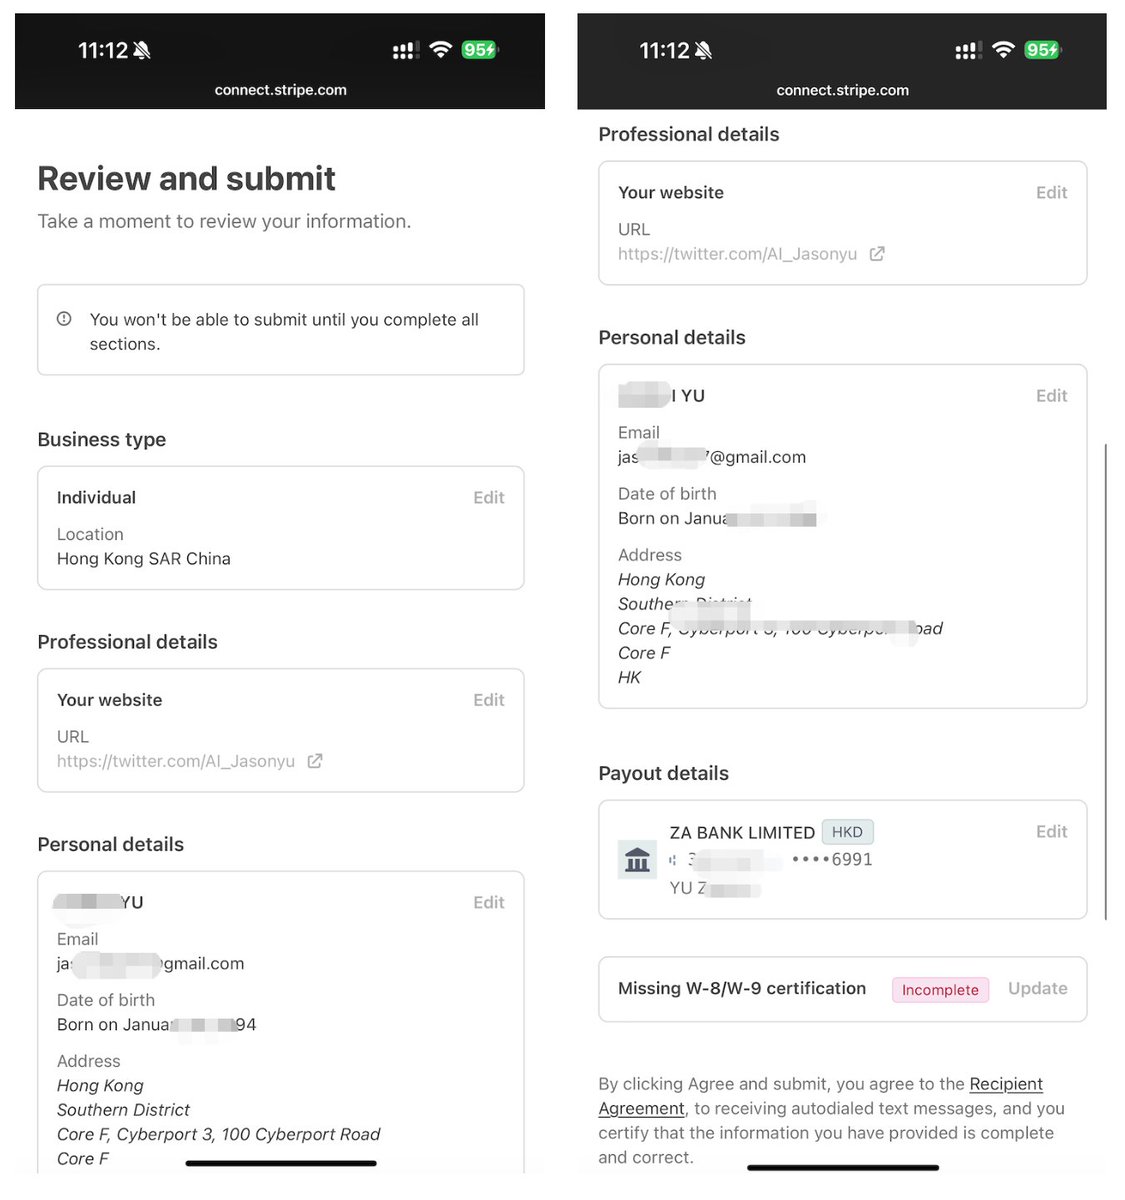The height and width of the screenshot is (1200, 1125).
Task: Update the missing W-8/W-9 certification
Action: pyautogui.click(x=1037, y=989)
